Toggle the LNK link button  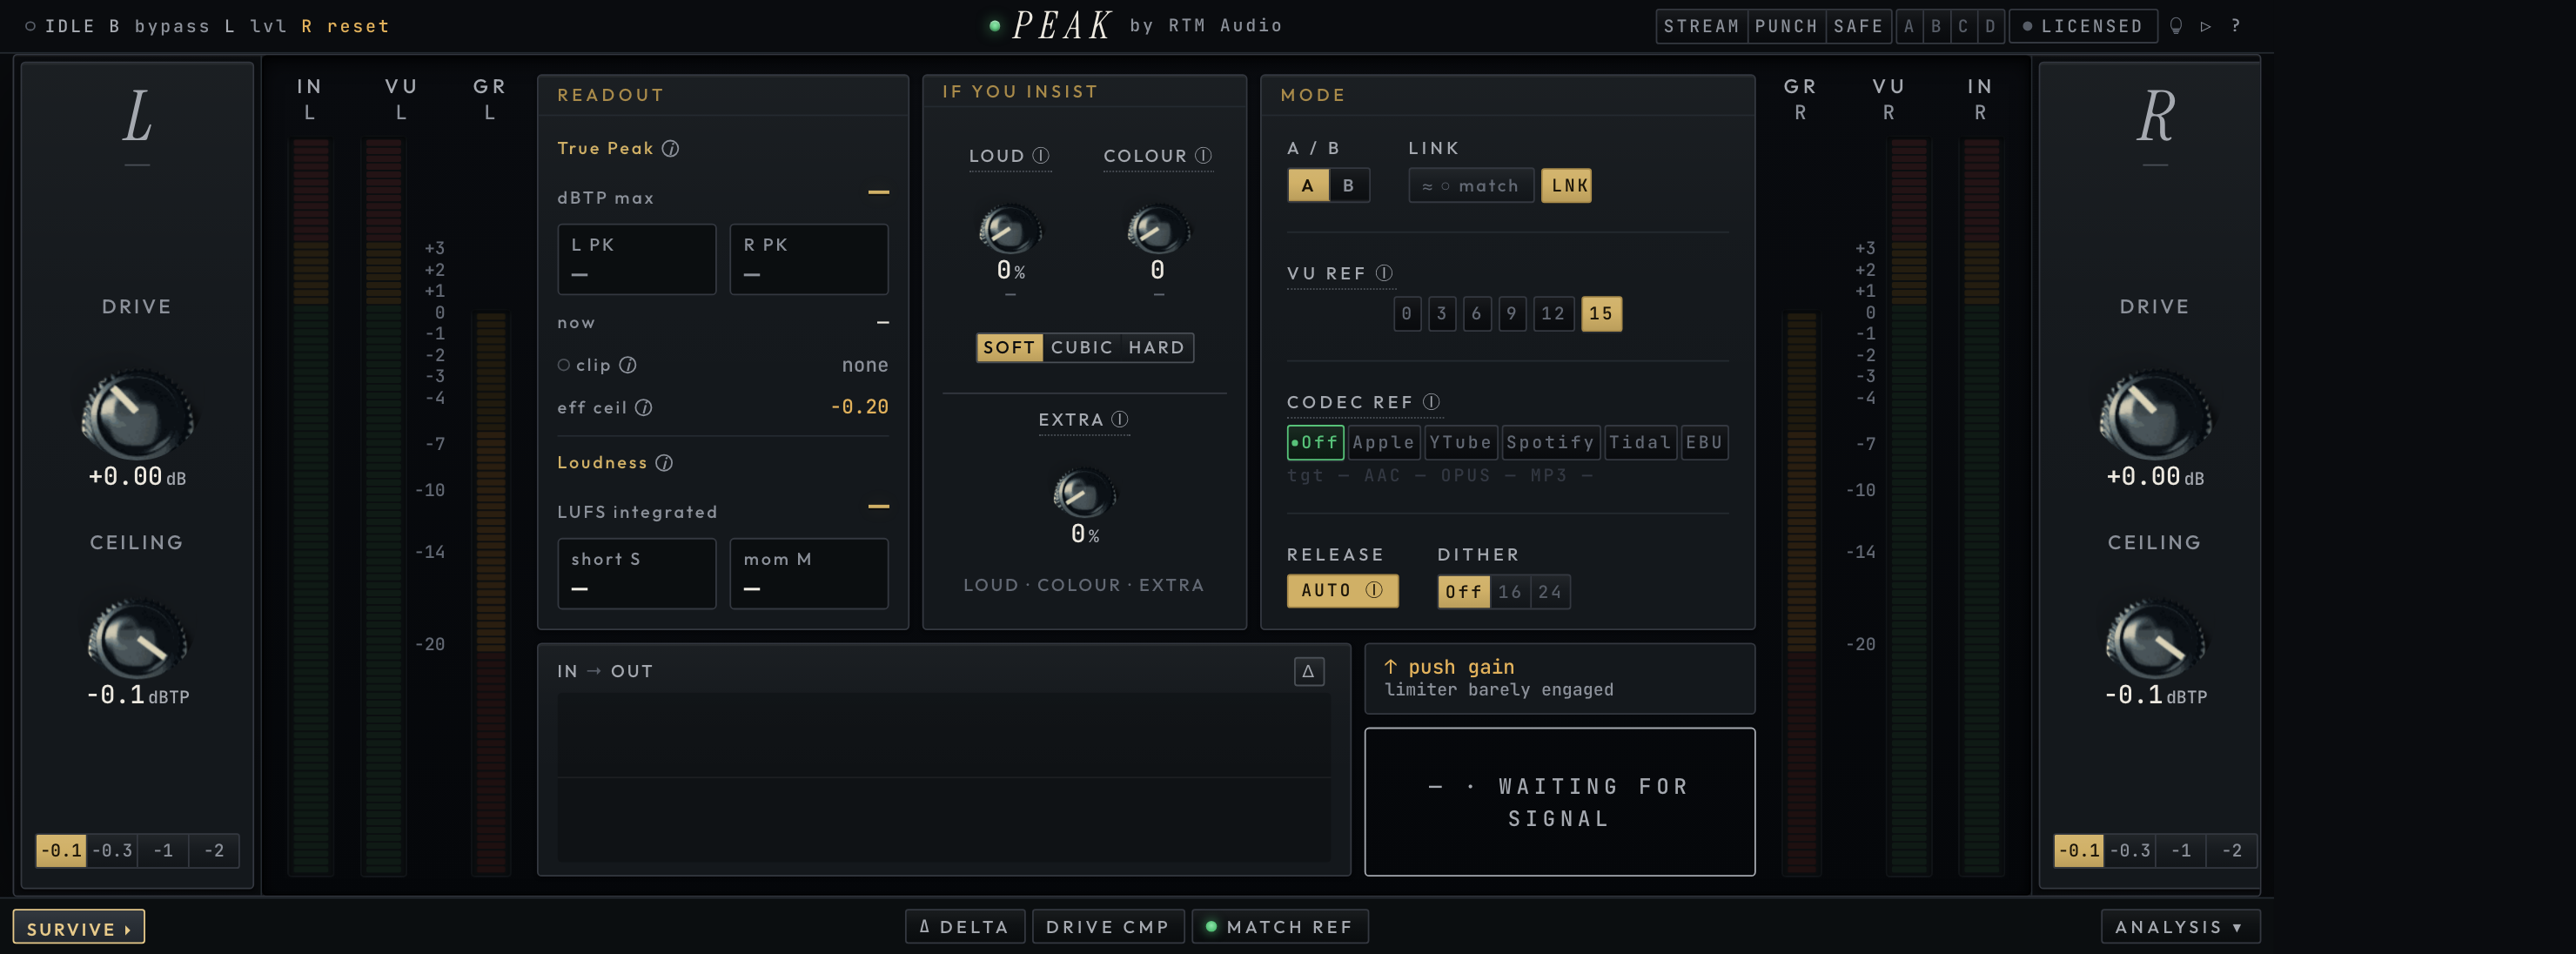(1566, 185)
